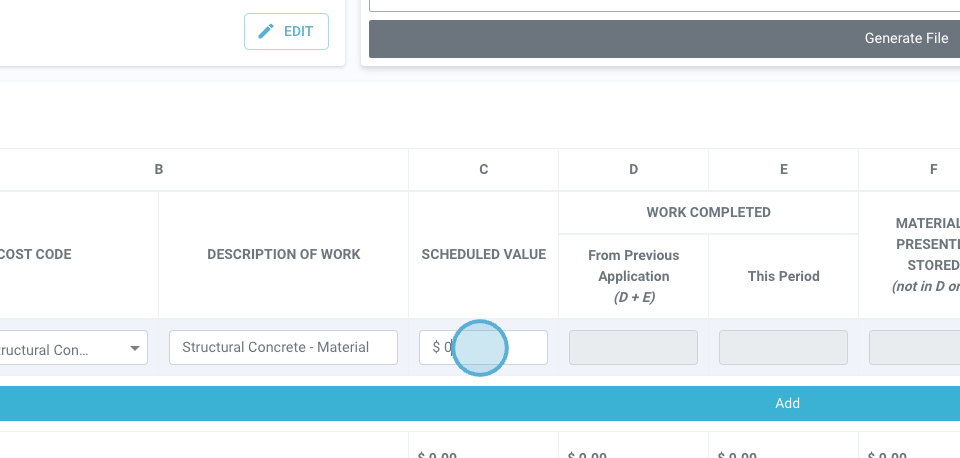Click the From Previous Application disabled field
Image resolution: width=960 pixels, height=458 pixels.
point(633,348)
